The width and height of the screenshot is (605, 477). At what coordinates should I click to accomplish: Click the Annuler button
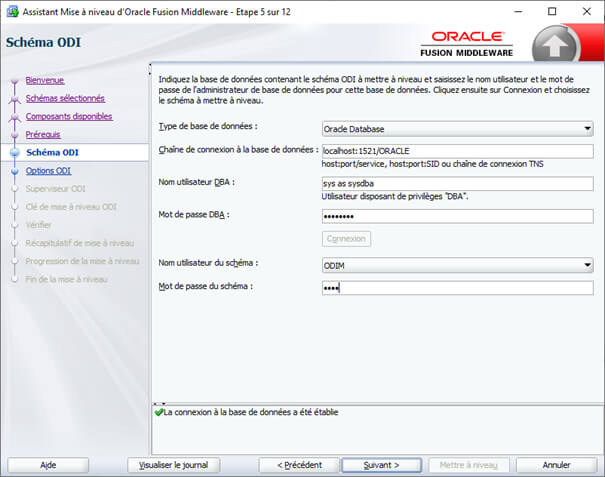556,465
